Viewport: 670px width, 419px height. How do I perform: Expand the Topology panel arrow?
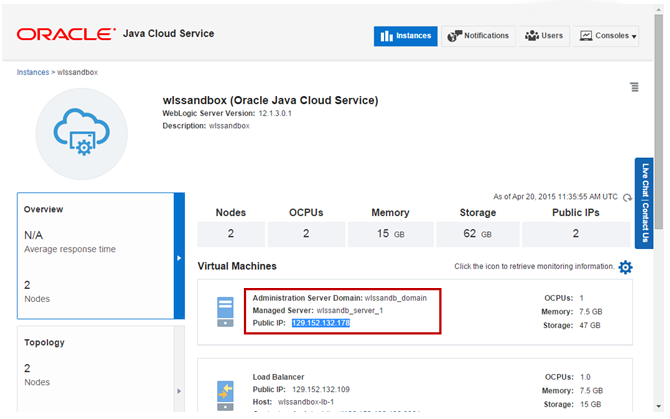tap(179, 390)
